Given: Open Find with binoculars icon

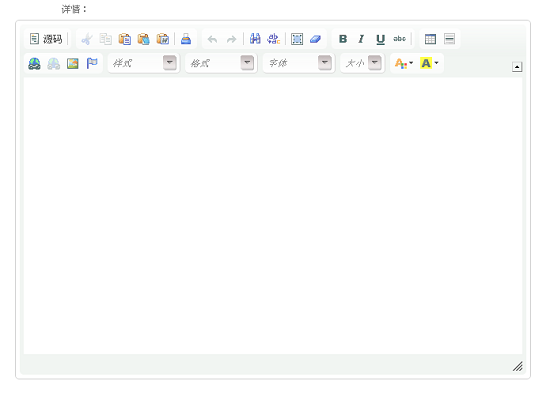Looking at the screenshot, I should (x=255, y=39).
